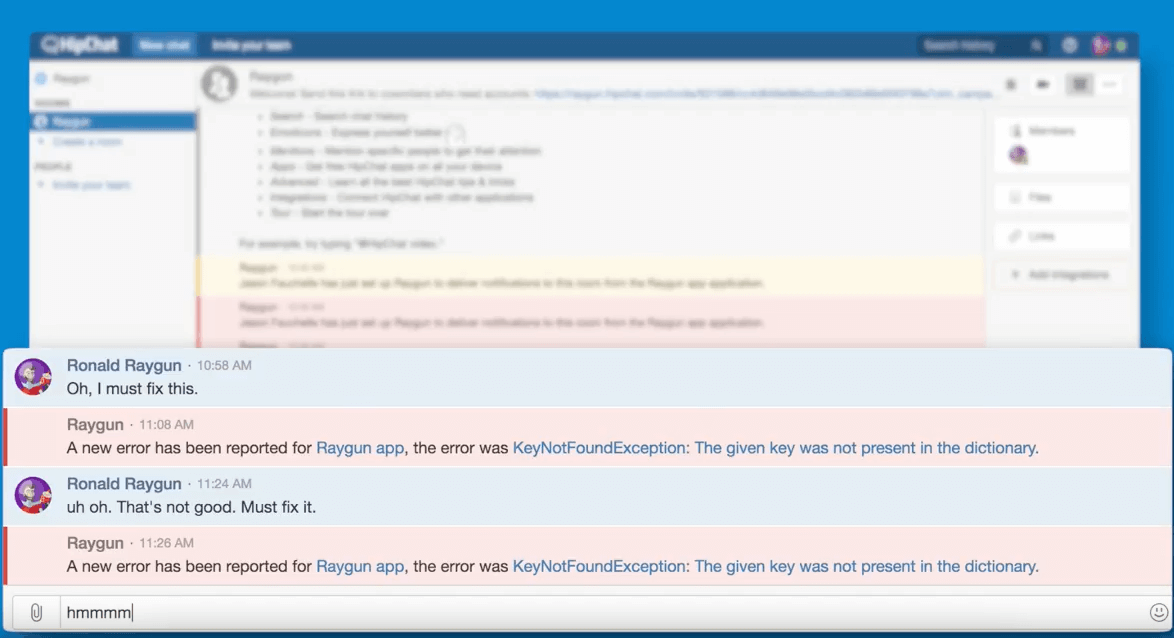Toggle the right sidebar panel icon
This screenshot has height=638, width=1174.
tap(1080, 85)
